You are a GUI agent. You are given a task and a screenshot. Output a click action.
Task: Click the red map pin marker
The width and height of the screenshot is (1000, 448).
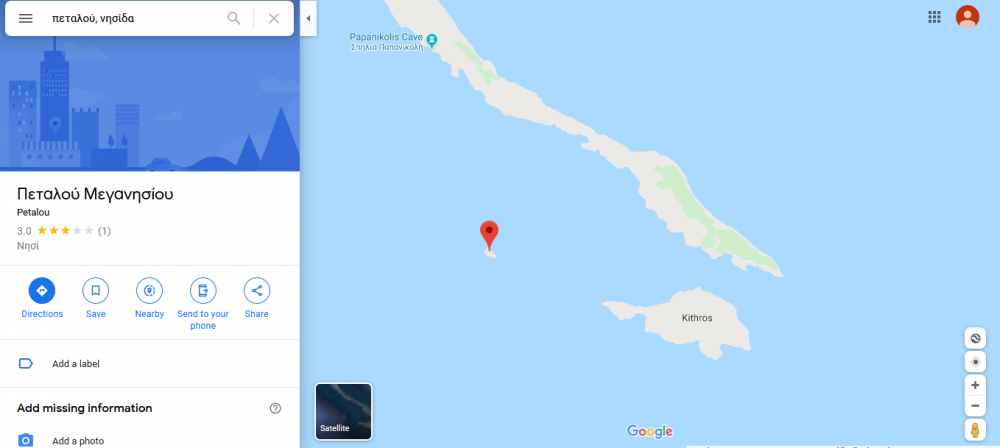[x=489, y=235]
